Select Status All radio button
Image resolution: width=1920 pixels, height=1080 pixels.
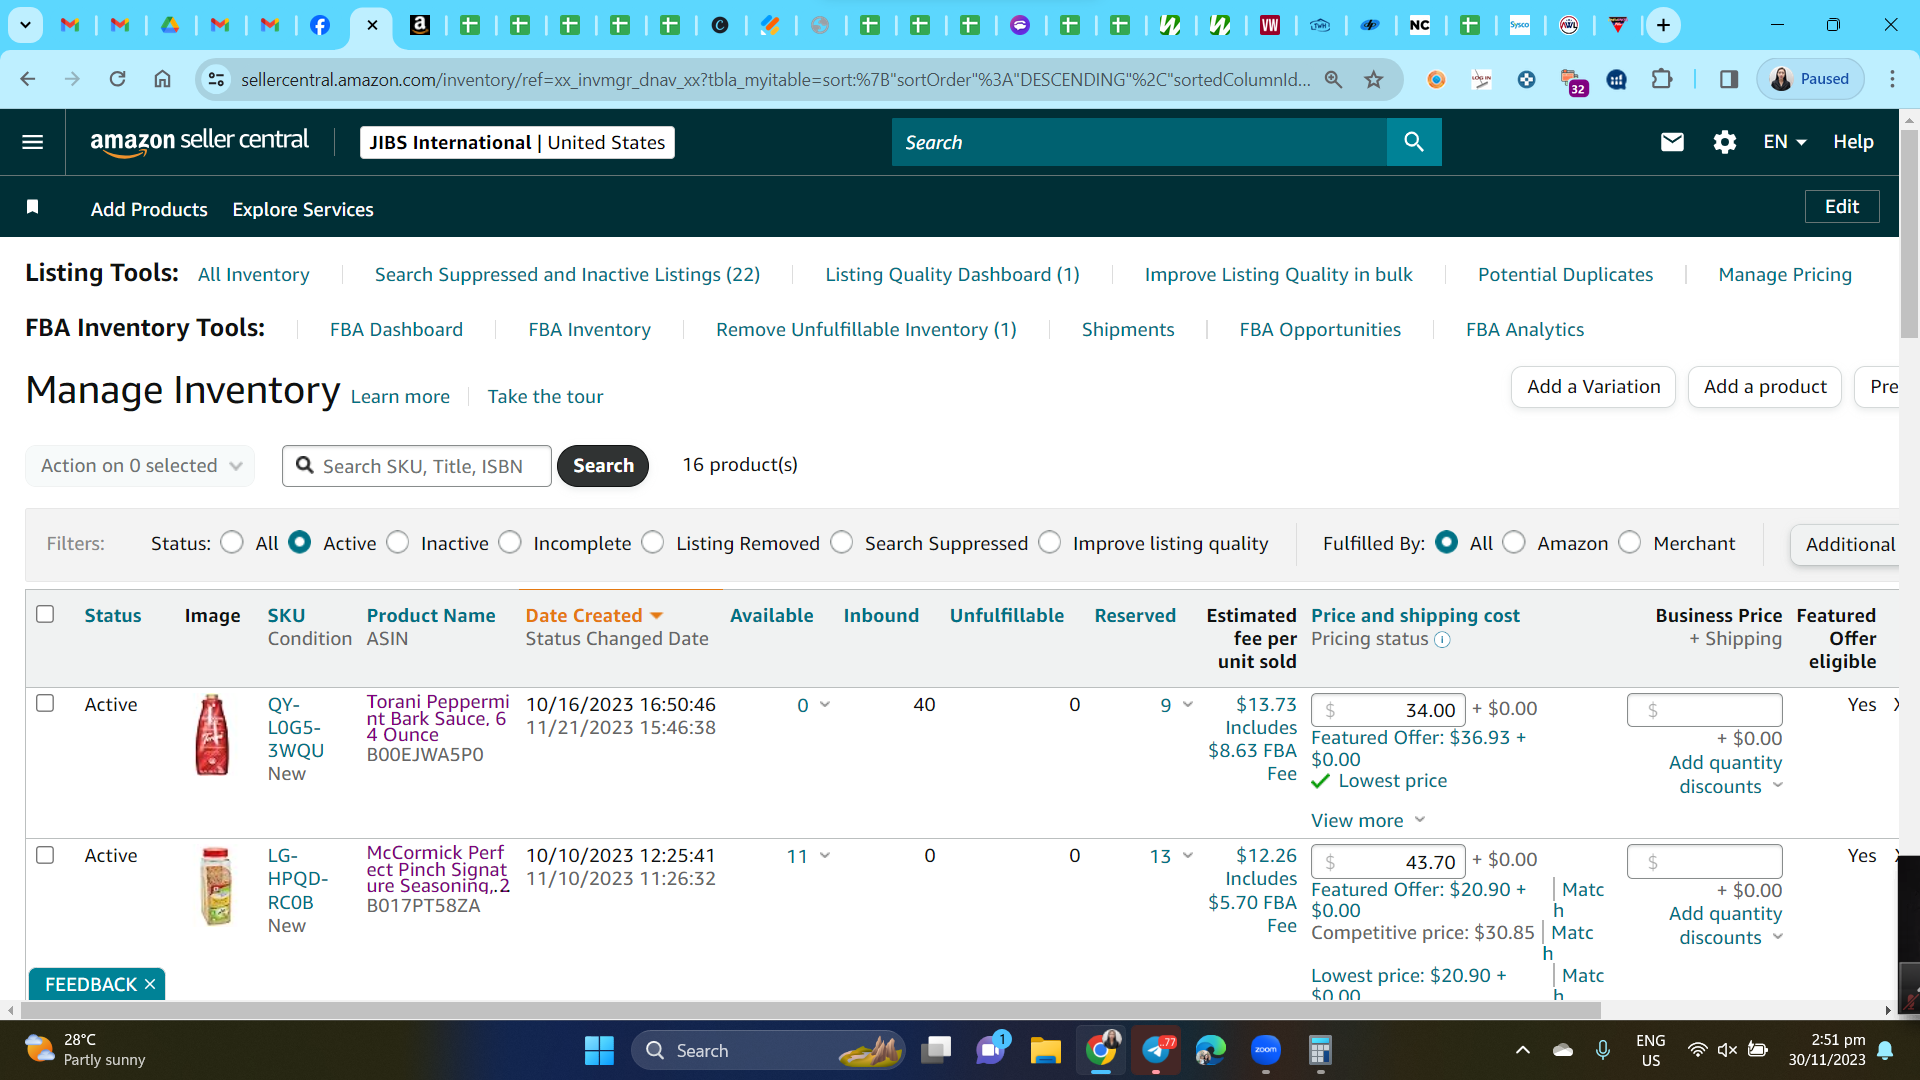(x=232, y=542)
